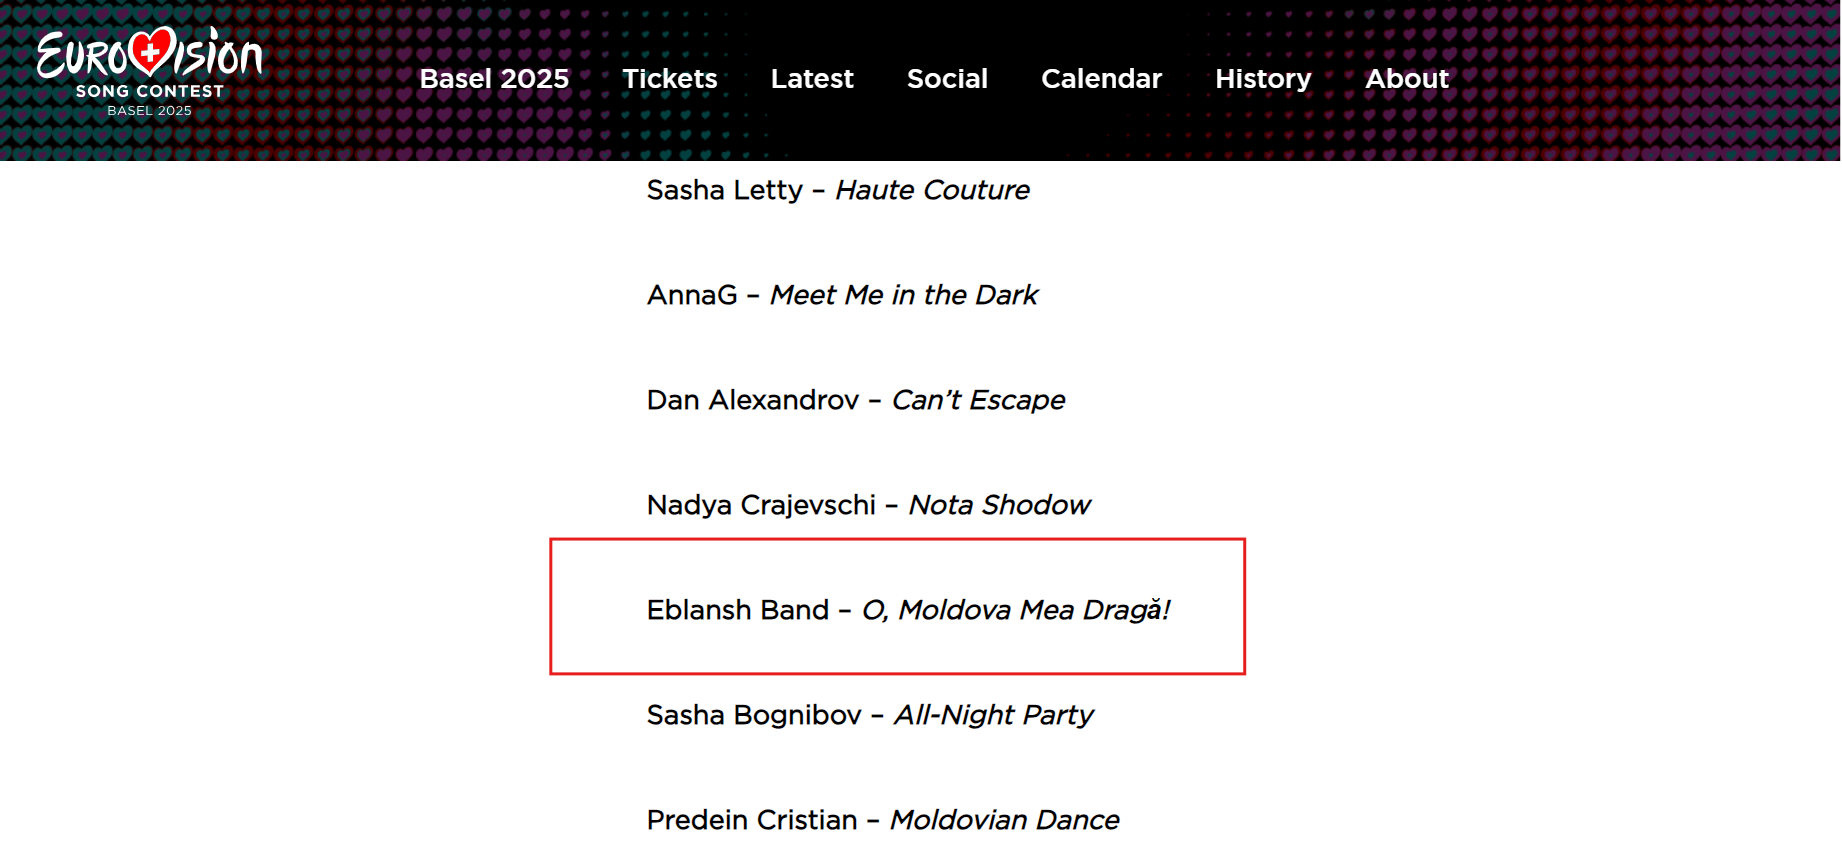1842x868 pixels.
Task: Click the song title O, Moldova Mea Dragă!
Action: click(x=1016, y=610)
